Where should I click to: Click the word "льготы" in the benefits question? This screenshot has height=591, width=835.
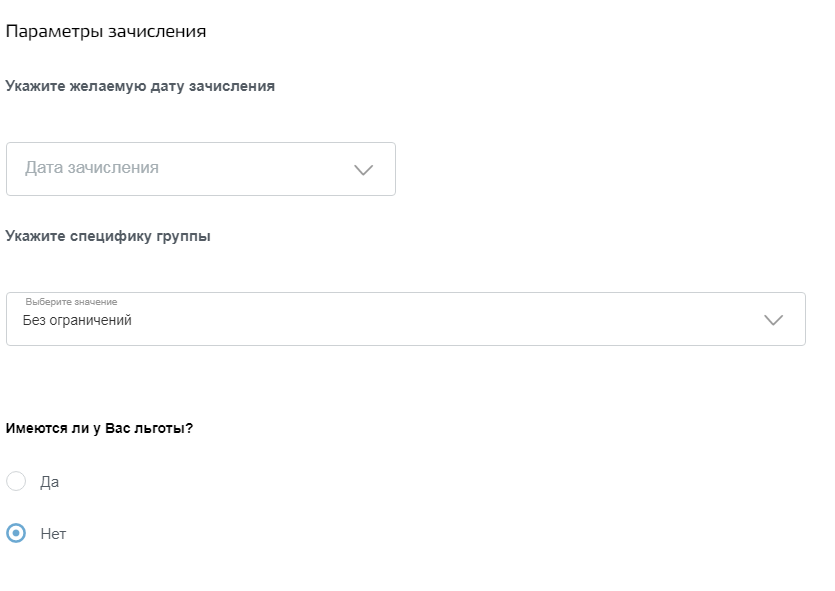click(x=164, y=428)
